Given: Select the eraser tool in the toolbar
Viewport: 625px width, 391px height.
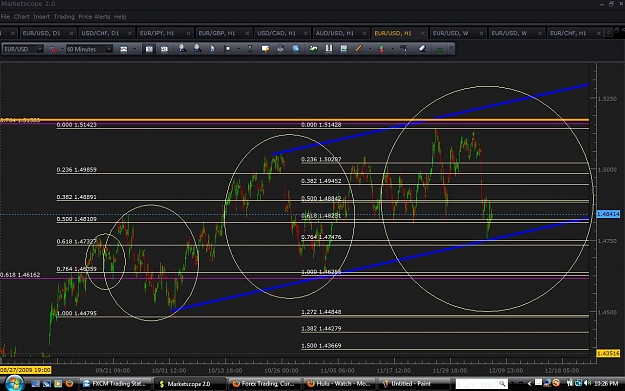Looking at the screenshot, I should point(423,49).
